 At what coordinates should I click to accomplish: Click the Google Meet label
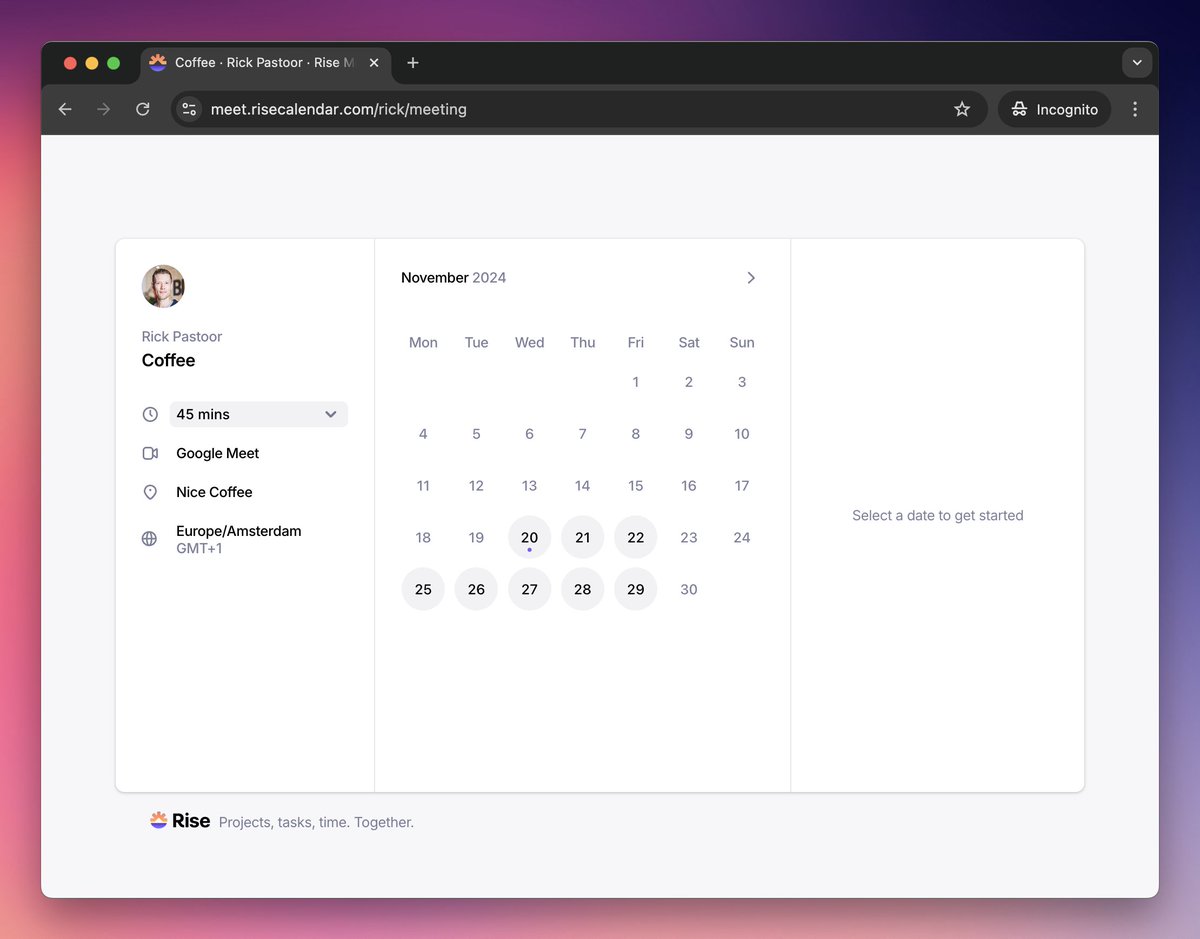(x=217, y=453)
